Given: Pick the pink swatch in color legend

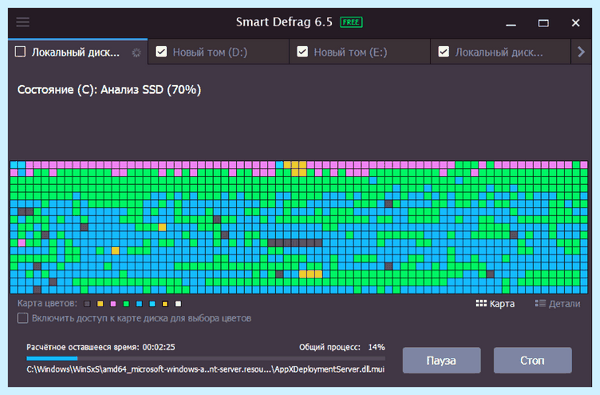Looking at the screenshot, I should coord(113,304).
